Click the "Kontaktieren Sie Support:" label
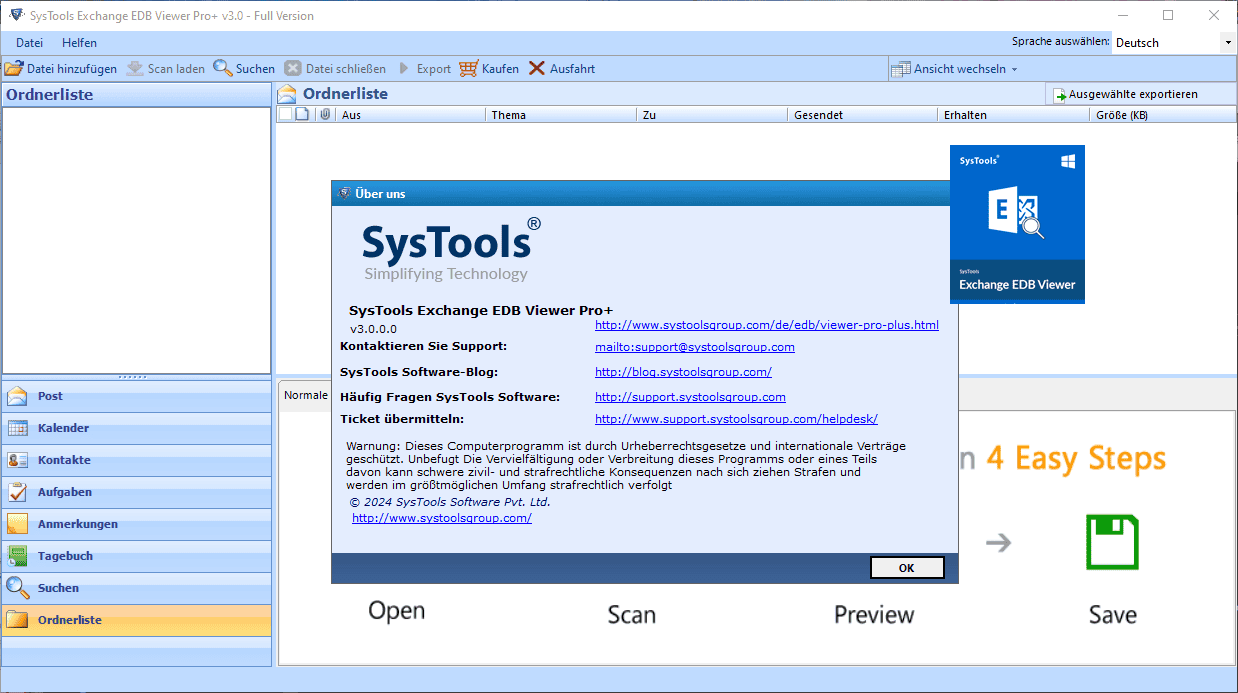This screenshot has width=1238, height=693. click(x=424, y=346)
